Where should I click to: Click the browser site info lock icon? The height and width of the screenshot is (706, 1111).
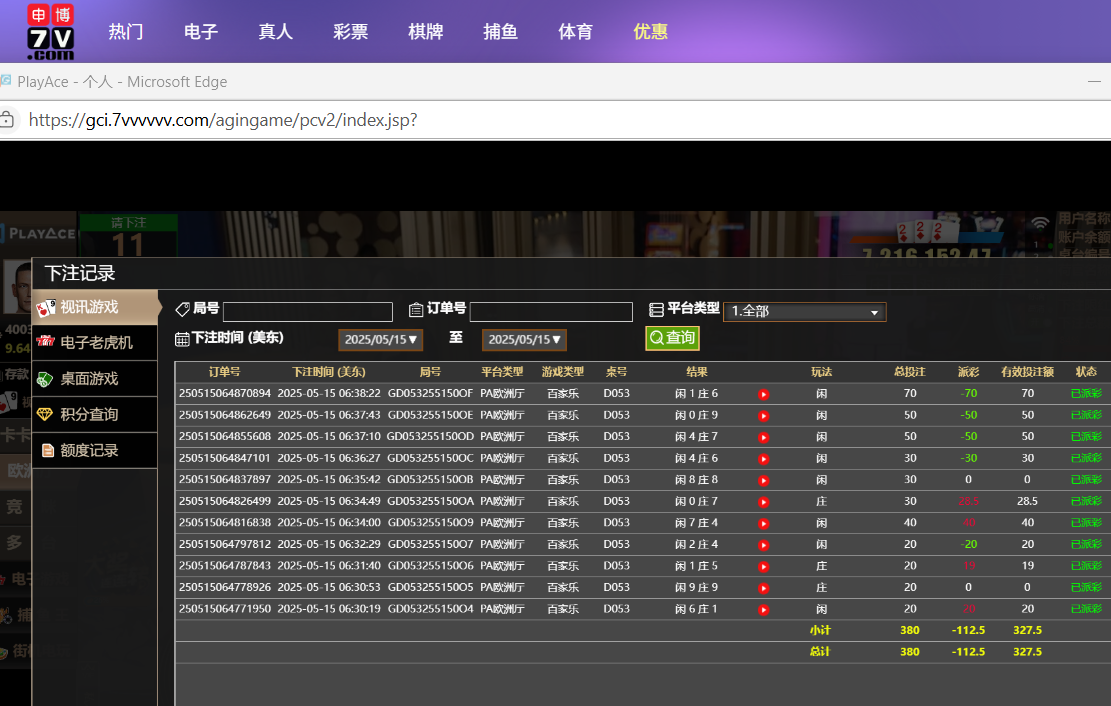coord(8,120)
